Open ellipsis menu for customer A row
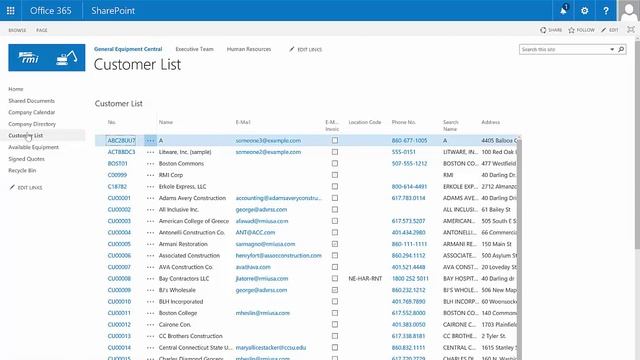This screenshot has height=360, width=640. point(150,140)
